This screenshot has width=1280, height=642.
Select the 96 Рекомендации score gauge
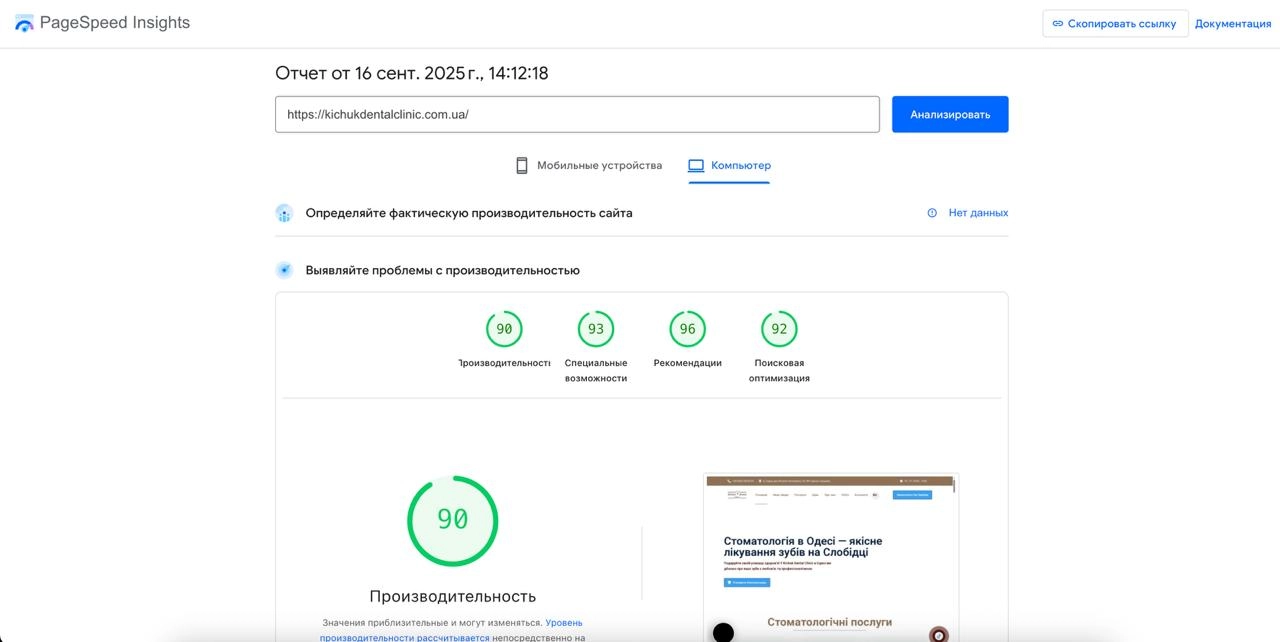(x=688, y=329)
